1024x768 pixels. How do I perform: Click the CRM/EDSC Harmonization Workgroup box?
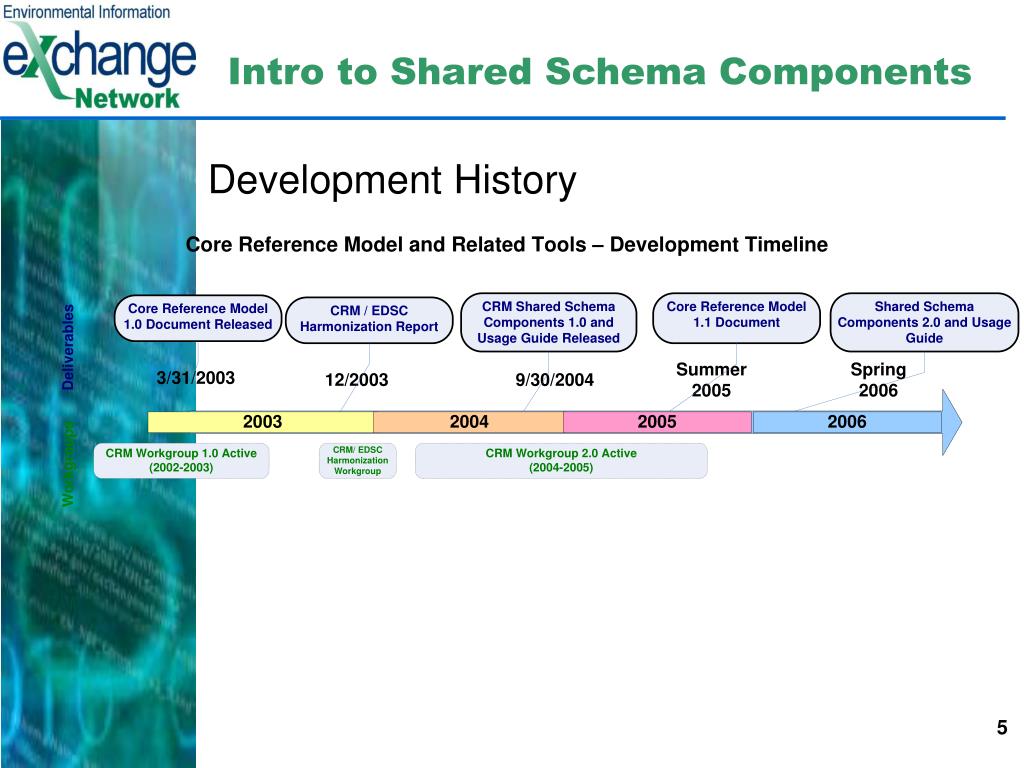[x=357, y=460]
